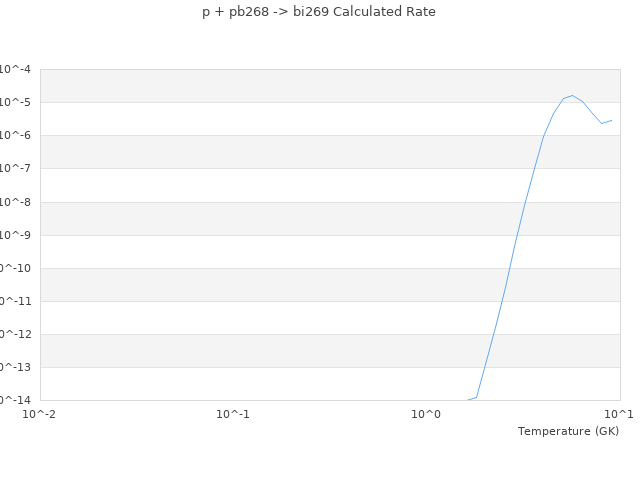
Task: Click the 10^-4 y-axis tick label
Action: [x=16, y=69]
